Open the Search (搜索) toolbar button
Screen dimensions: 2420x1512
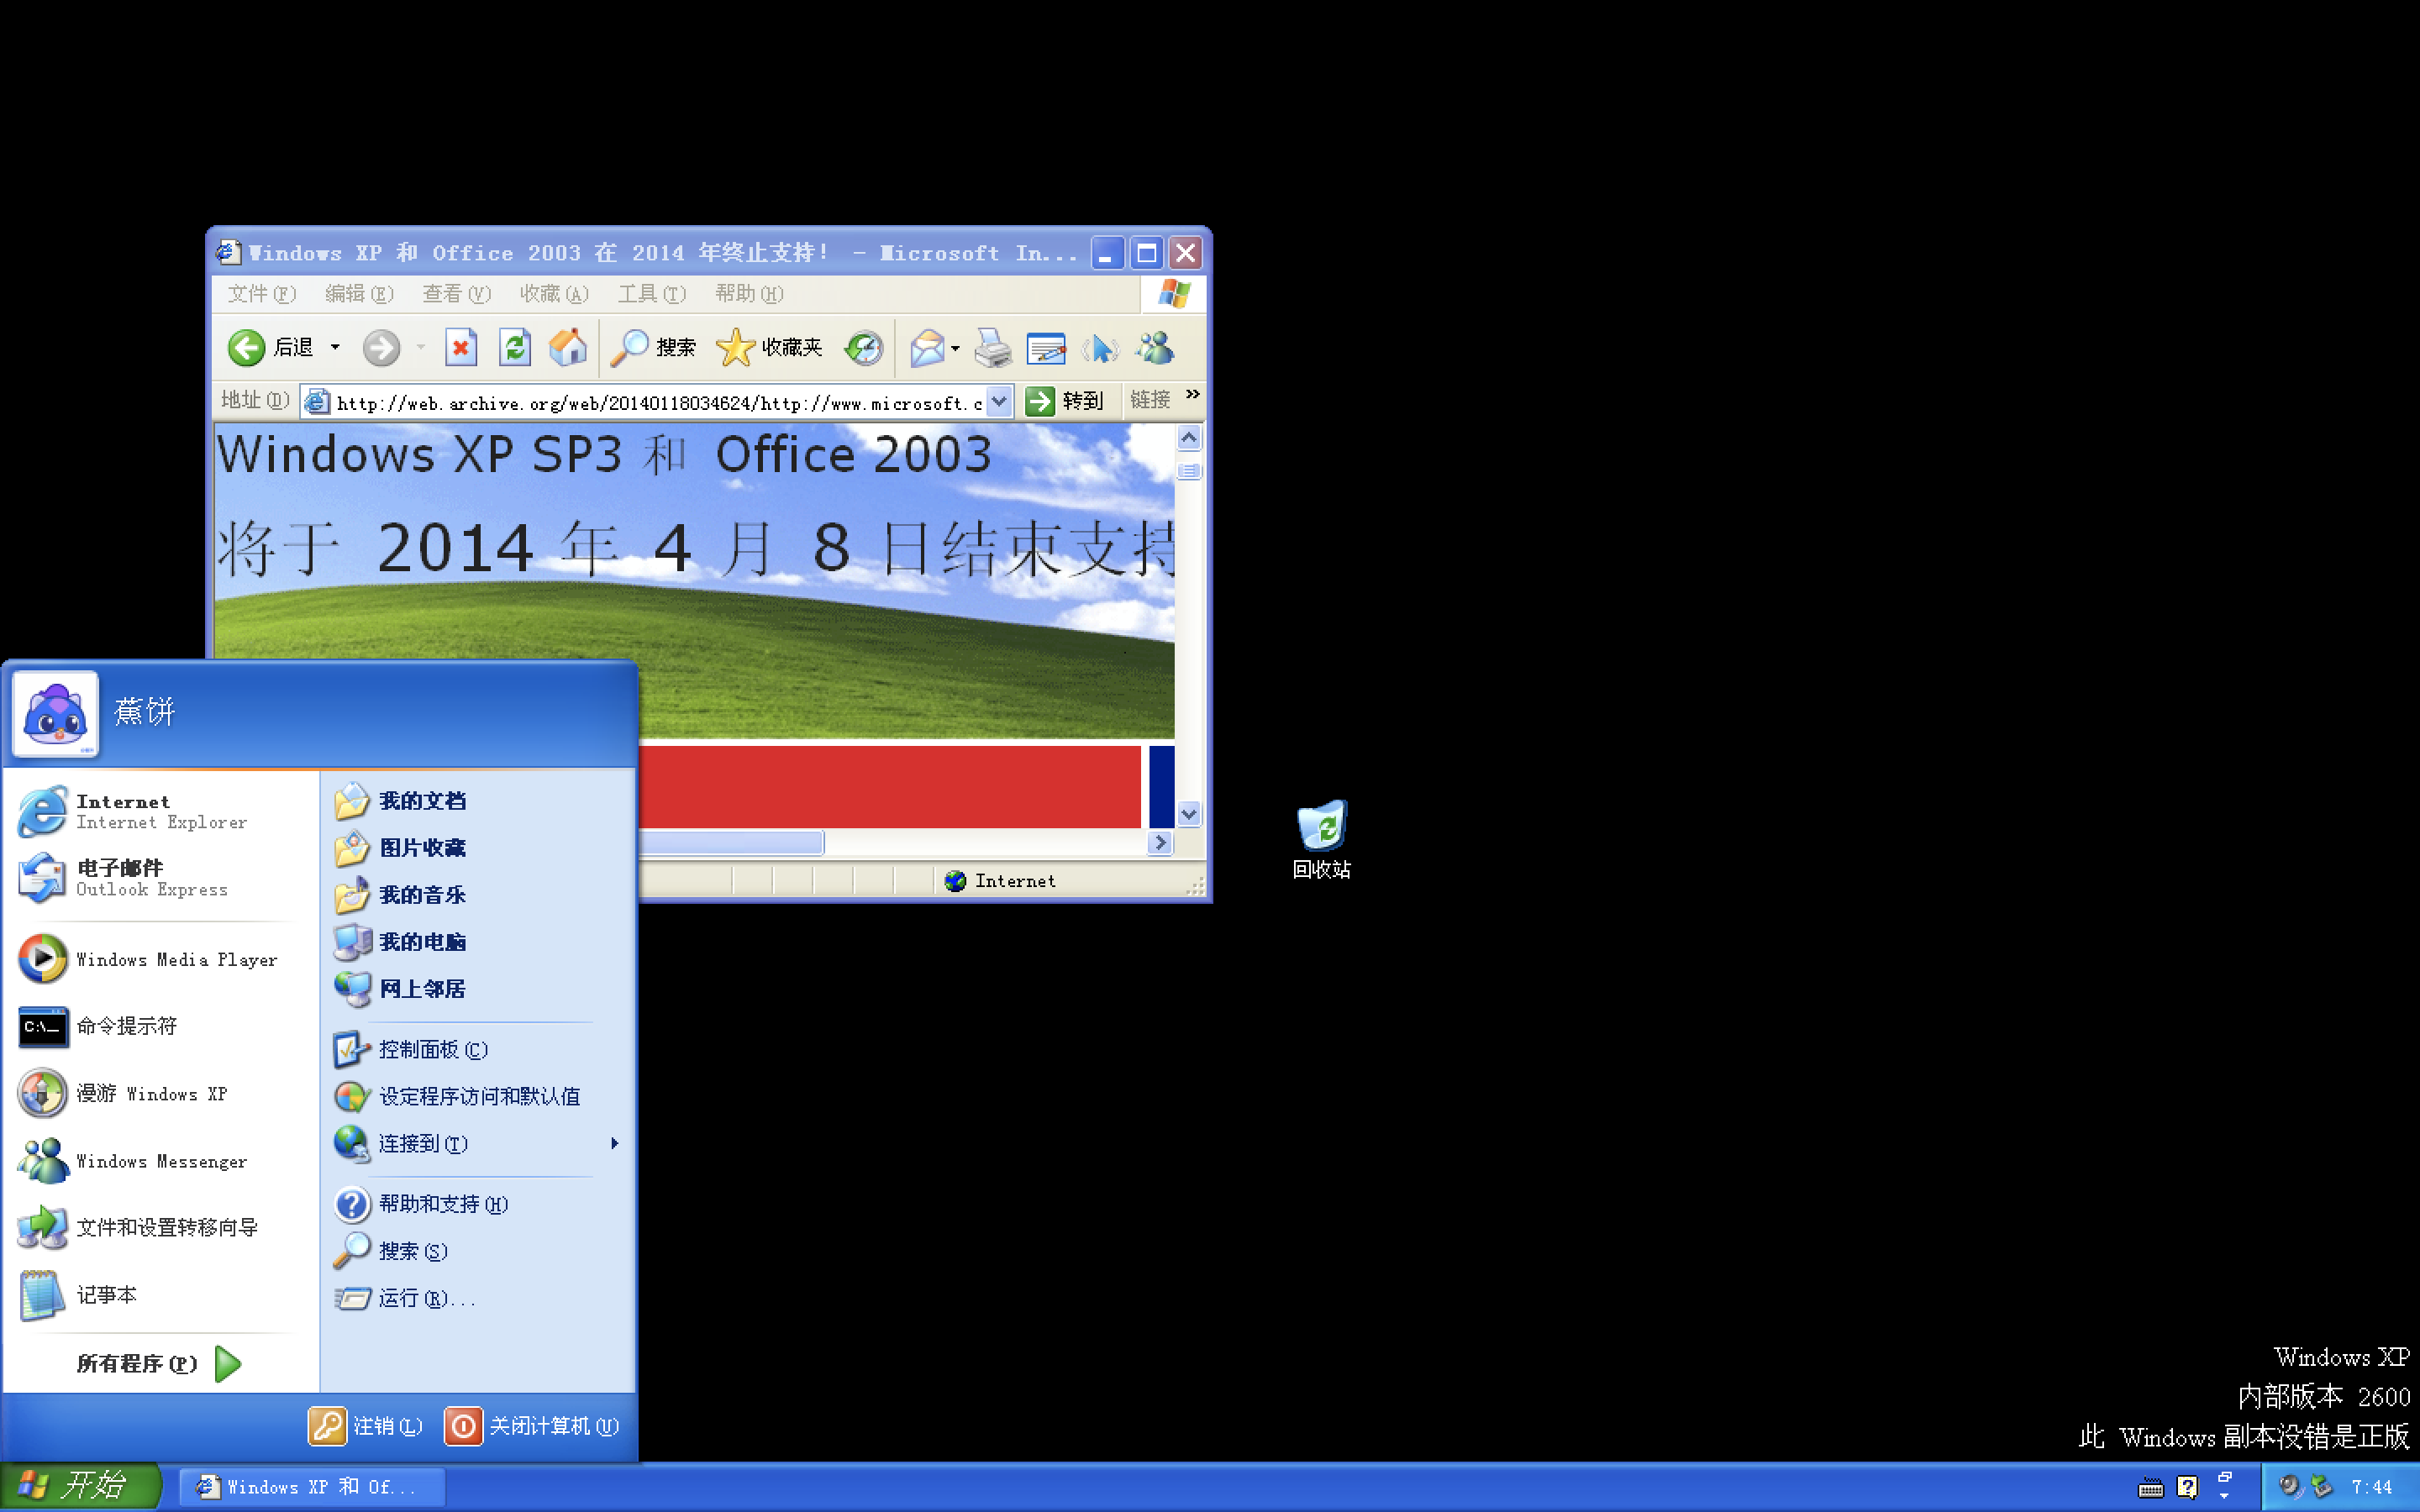click(653, 347)
